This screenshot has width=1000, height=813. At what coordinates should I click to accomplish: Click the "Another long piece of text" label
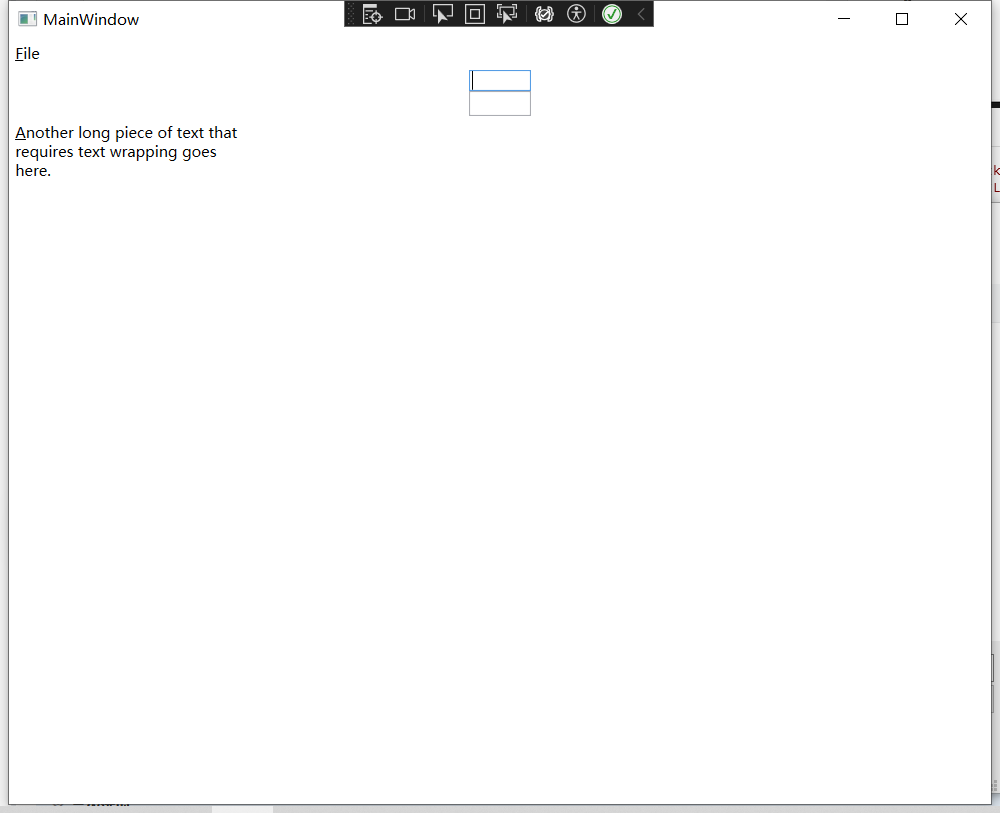click(126, 152)
